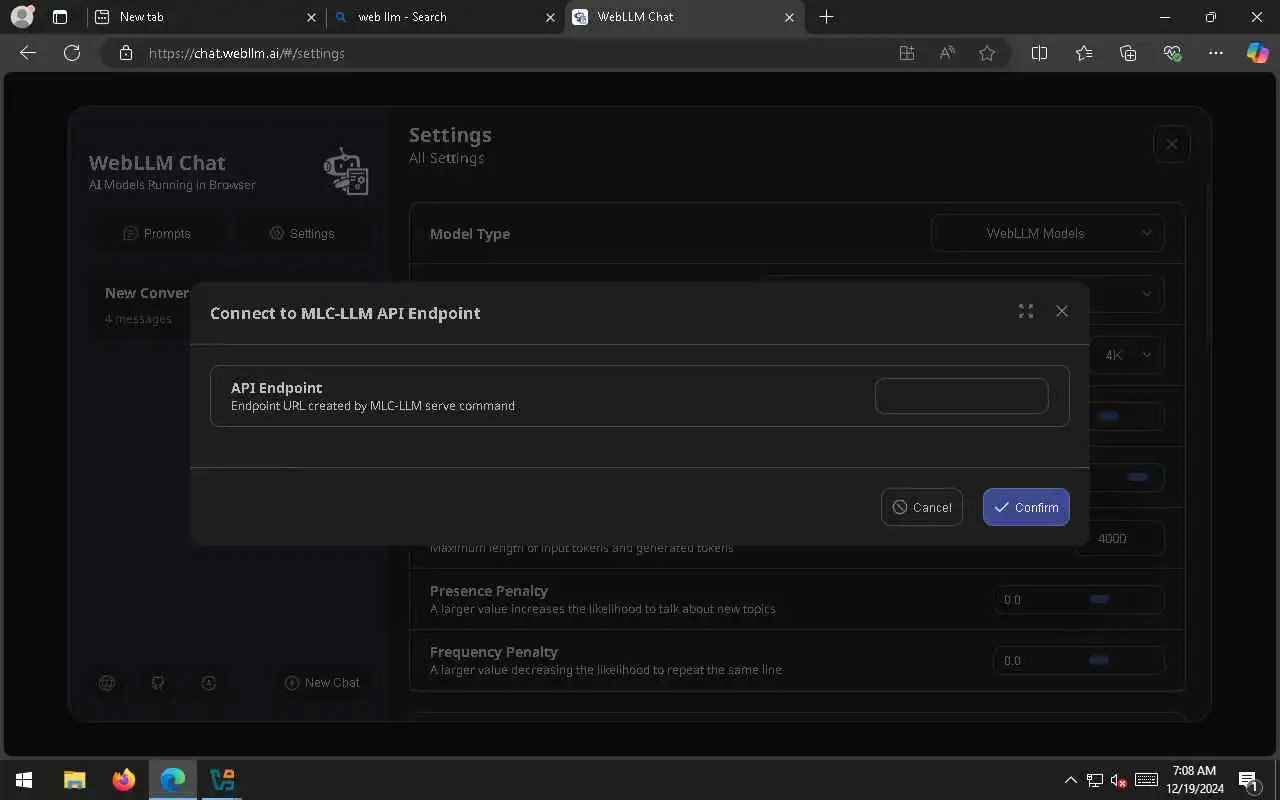
Task: Open Browser essentials
Action: pyautogui.click(x=1172, y=53)
